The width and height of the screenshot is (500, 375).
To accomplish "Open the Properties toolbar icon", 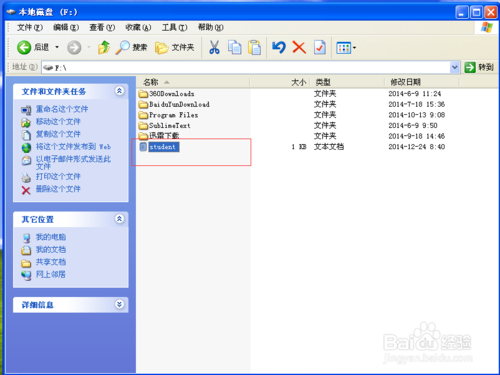I will [x=320, y=48].
